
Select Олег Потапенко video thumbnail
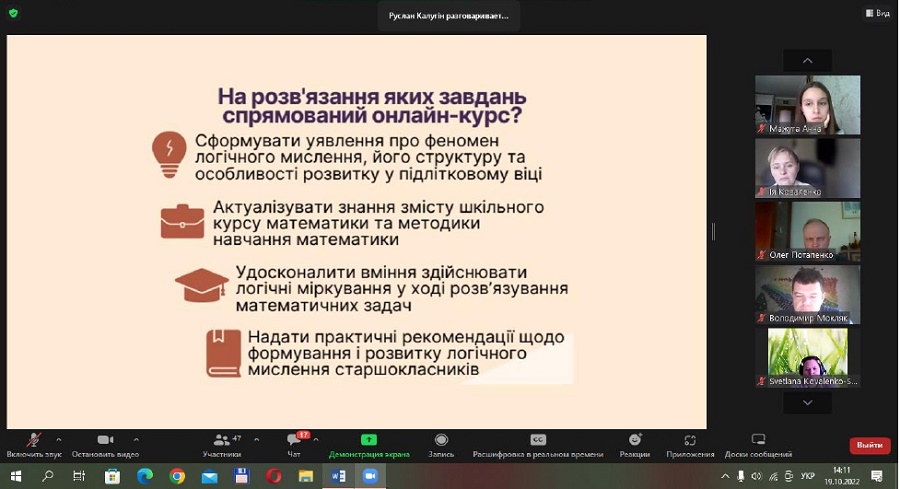click(x=807, y=232)
